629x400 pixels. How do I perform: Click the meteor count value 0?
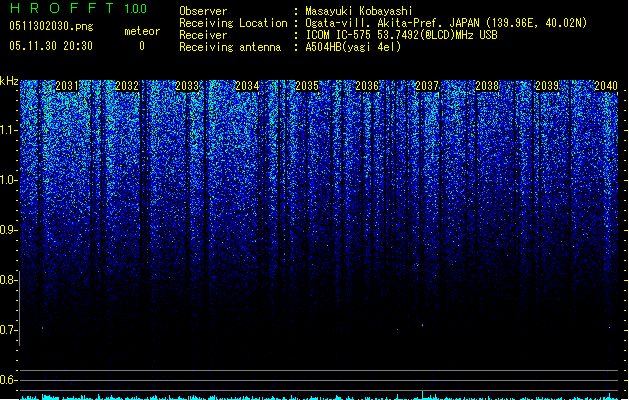(142, 46)
